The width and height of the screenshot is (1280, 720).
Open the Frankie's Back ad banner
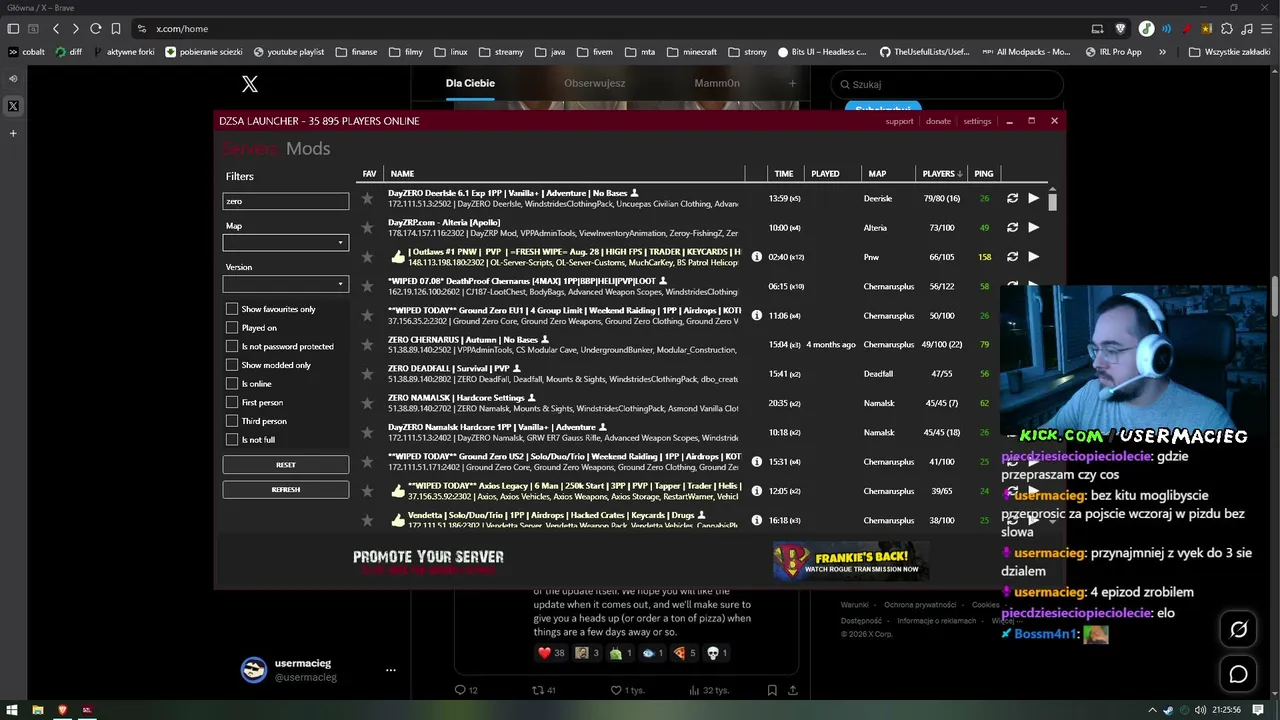point(851,561)
